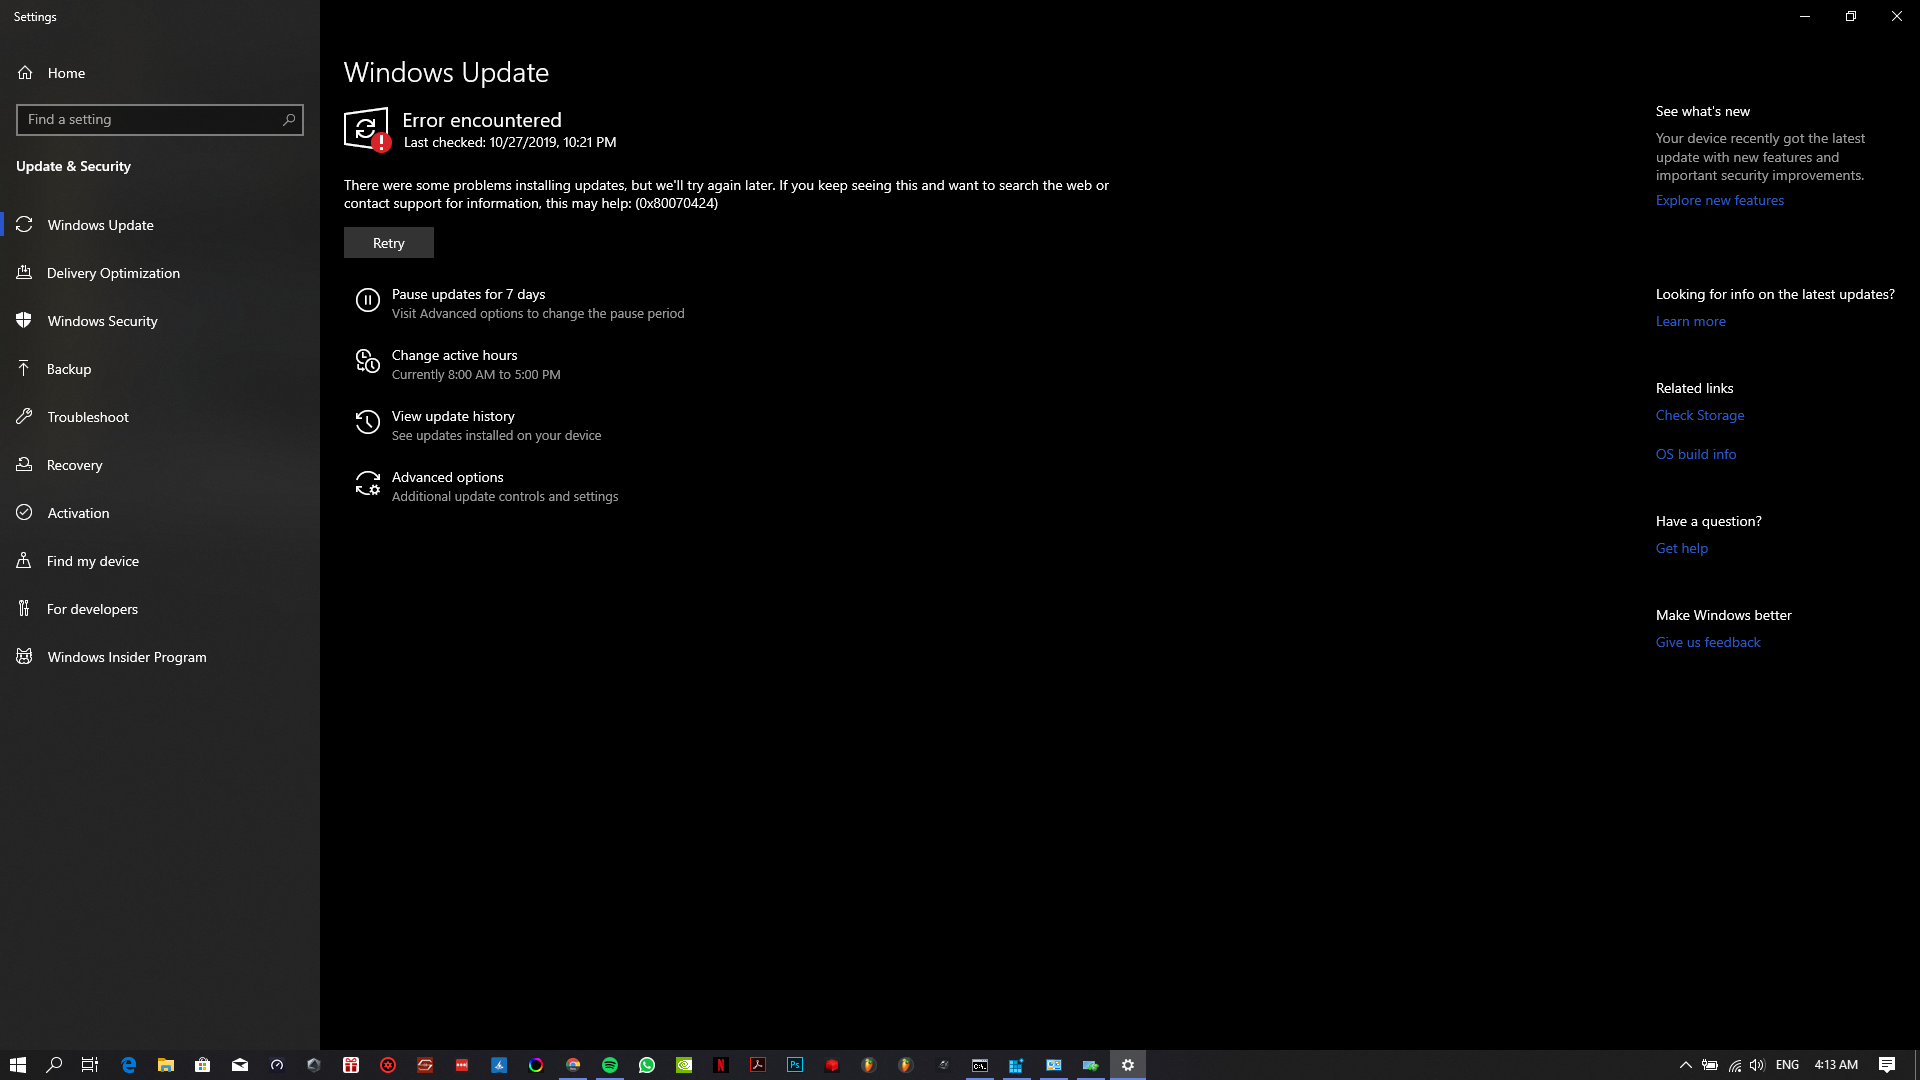Screen dimensions: 1920x1080
Task: Open the color wheel app on taskbar
Action: pos(536,1065)
